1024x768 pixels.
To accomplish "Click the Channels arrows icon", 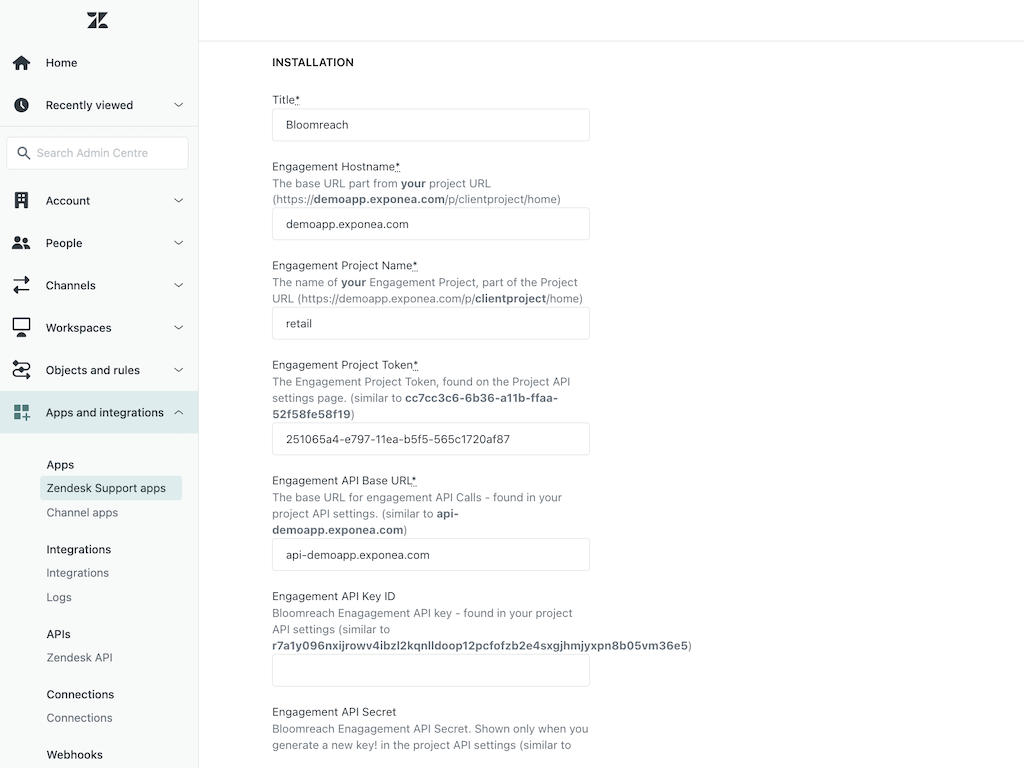I will point(21,285).
